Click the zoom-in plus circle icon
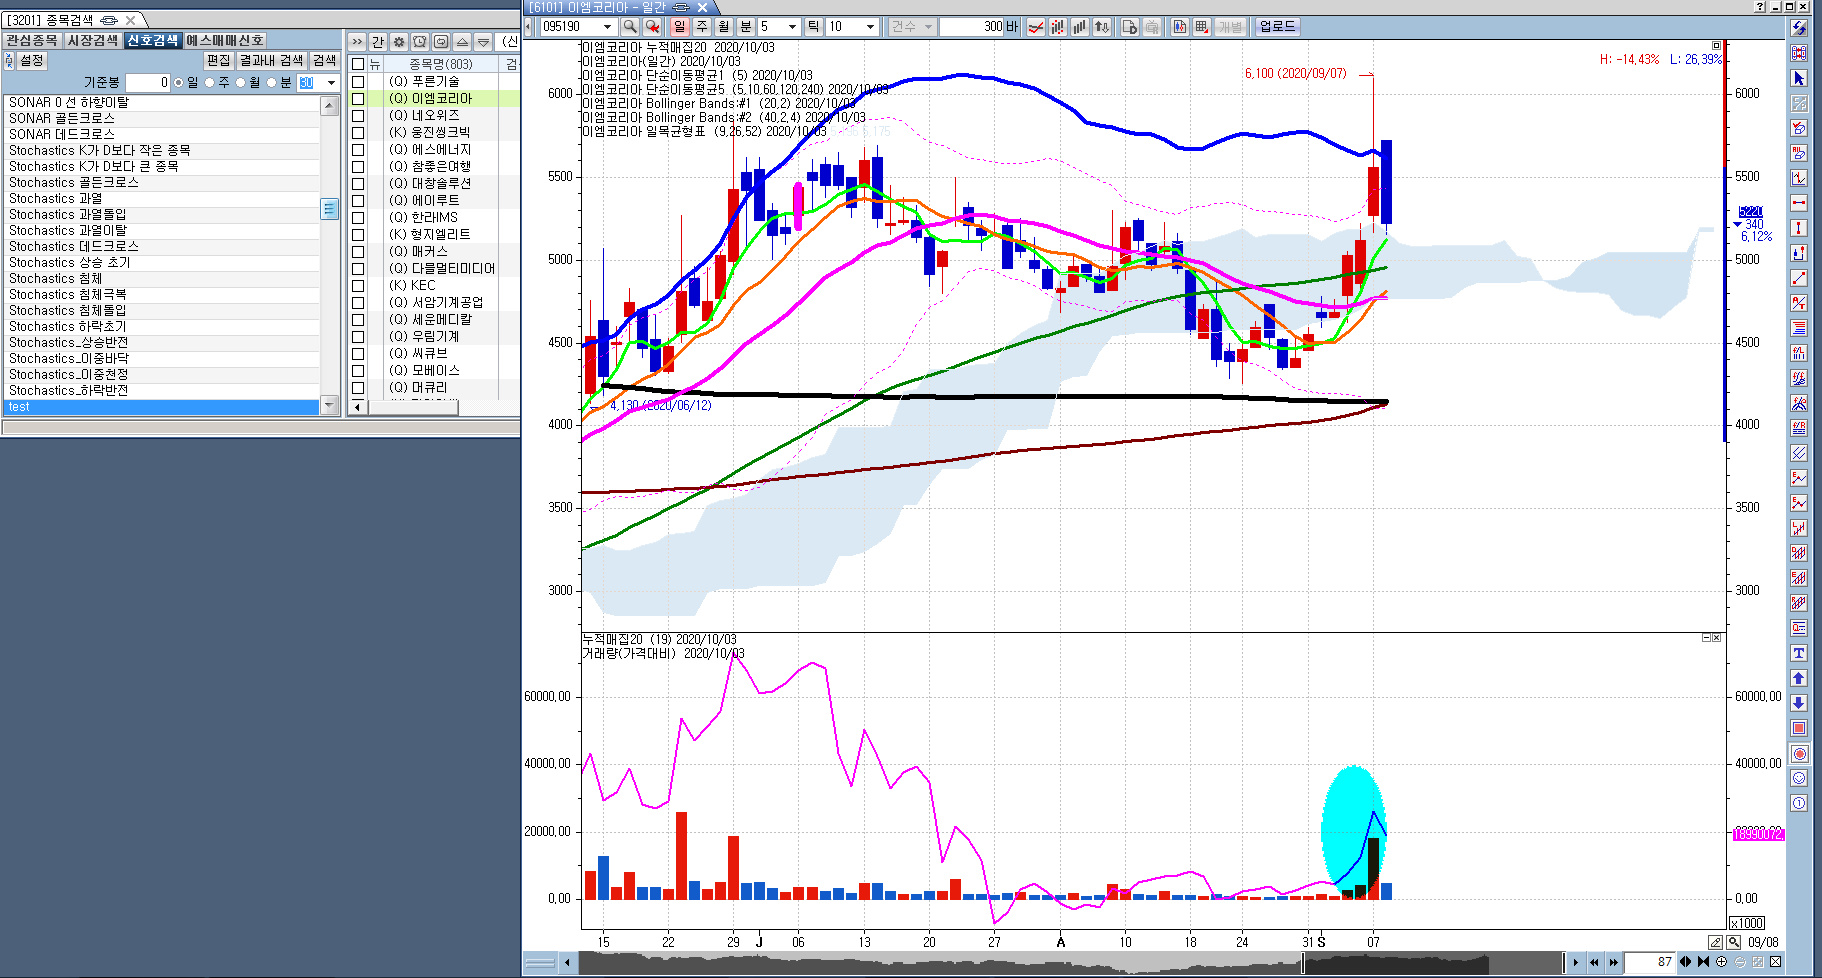The image size is (1822, 978). point(1722,962)
